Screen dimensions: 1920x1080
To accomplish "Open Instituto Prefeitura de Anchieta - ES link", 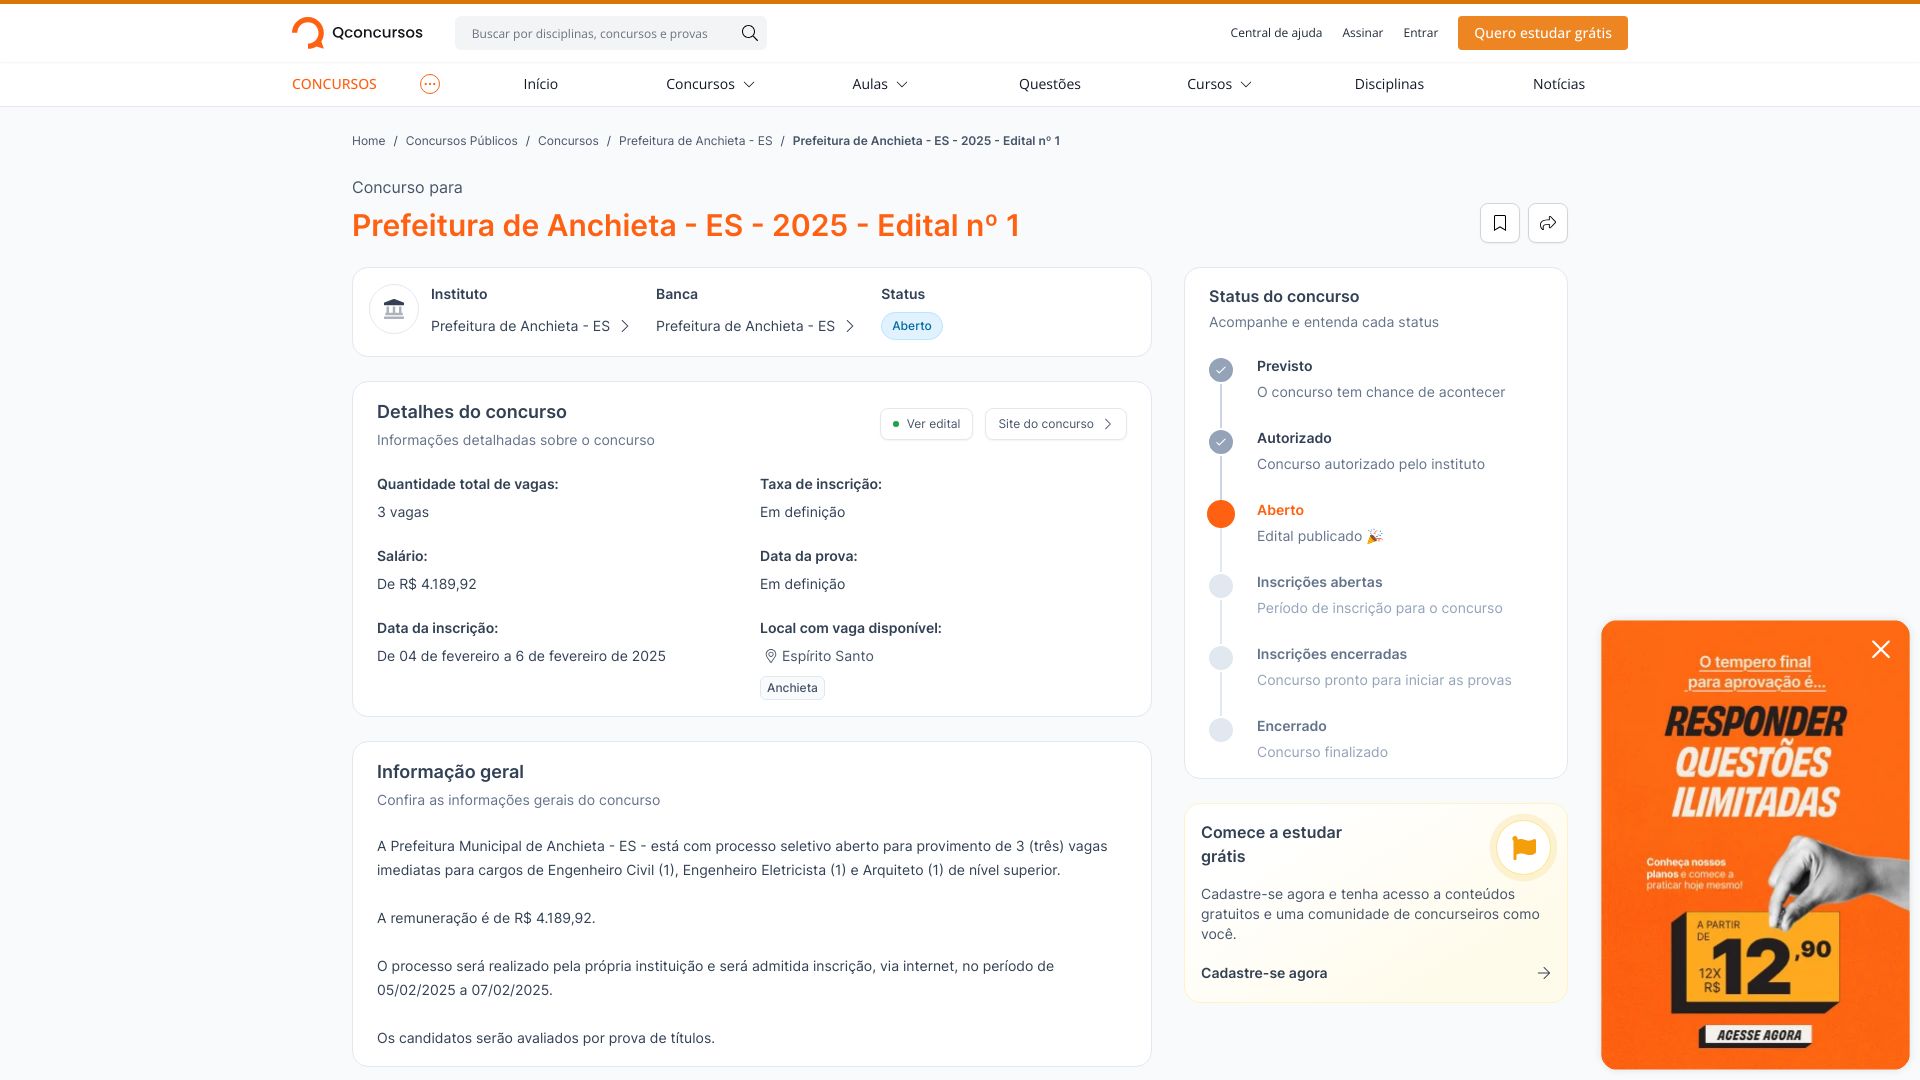I will point(530,326).
